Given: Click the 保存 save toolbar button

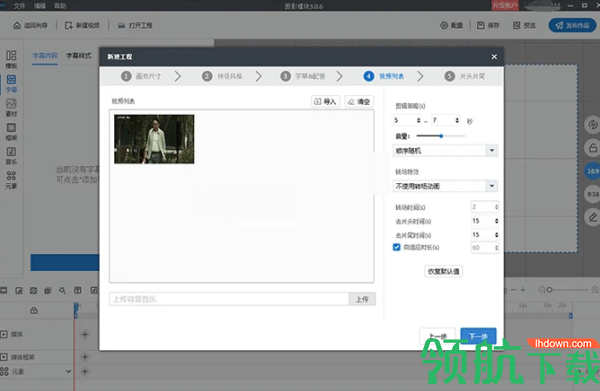Looking at the screenshot, I should pyautogui.click(x=488, y=26).
